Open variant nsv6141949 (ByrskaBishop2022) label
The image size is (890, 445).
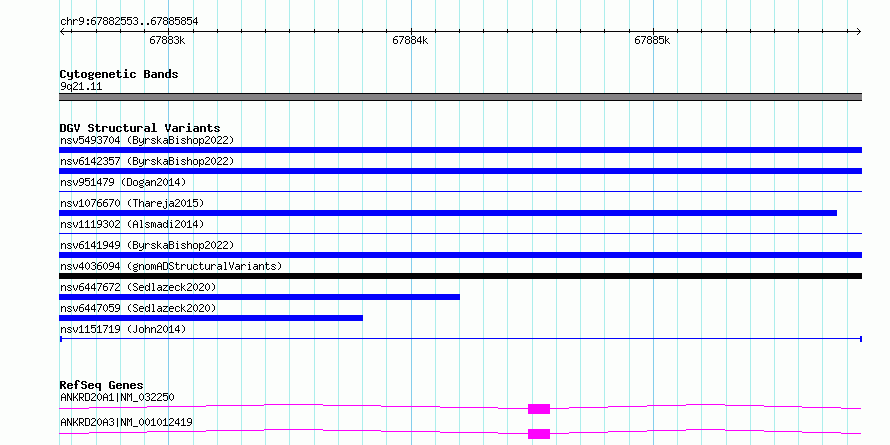pos(147,245)
